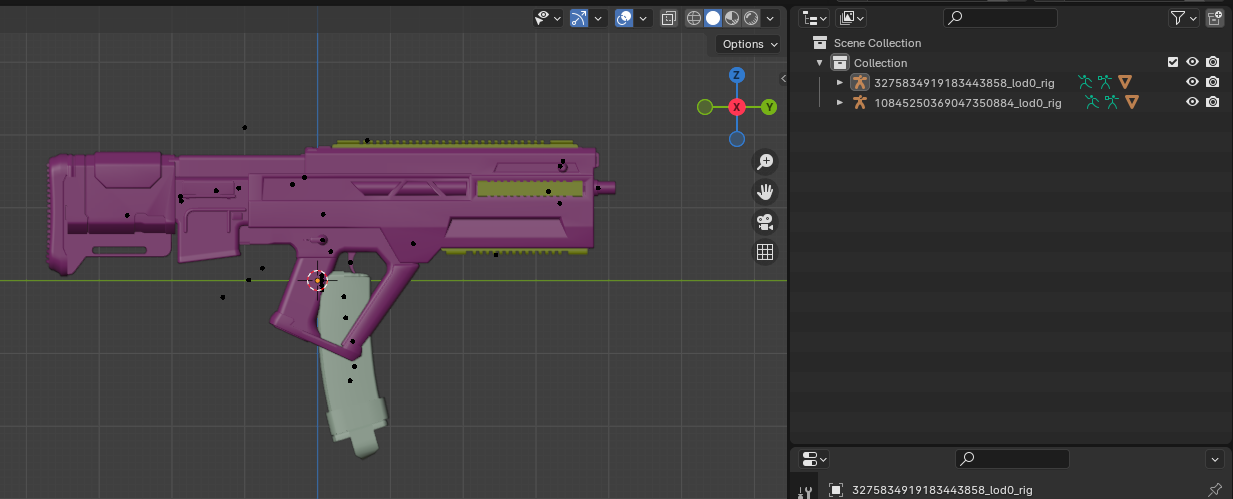Switch perspective/orthographic with the grid icon
The height and width of the screenshot is (499, 1233).
(x=765, y=252)
